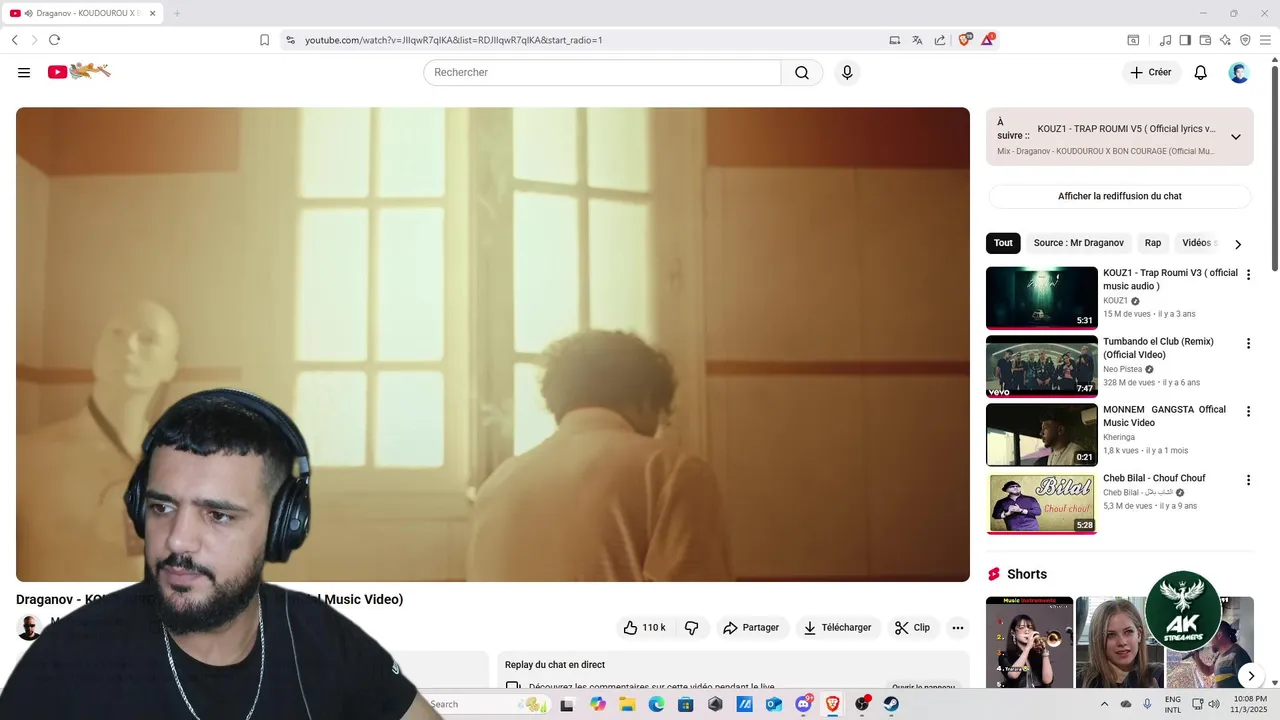This screenshot has width=1280, height=720.
Task: Bookmark this page icon
Action: point(264,40)
